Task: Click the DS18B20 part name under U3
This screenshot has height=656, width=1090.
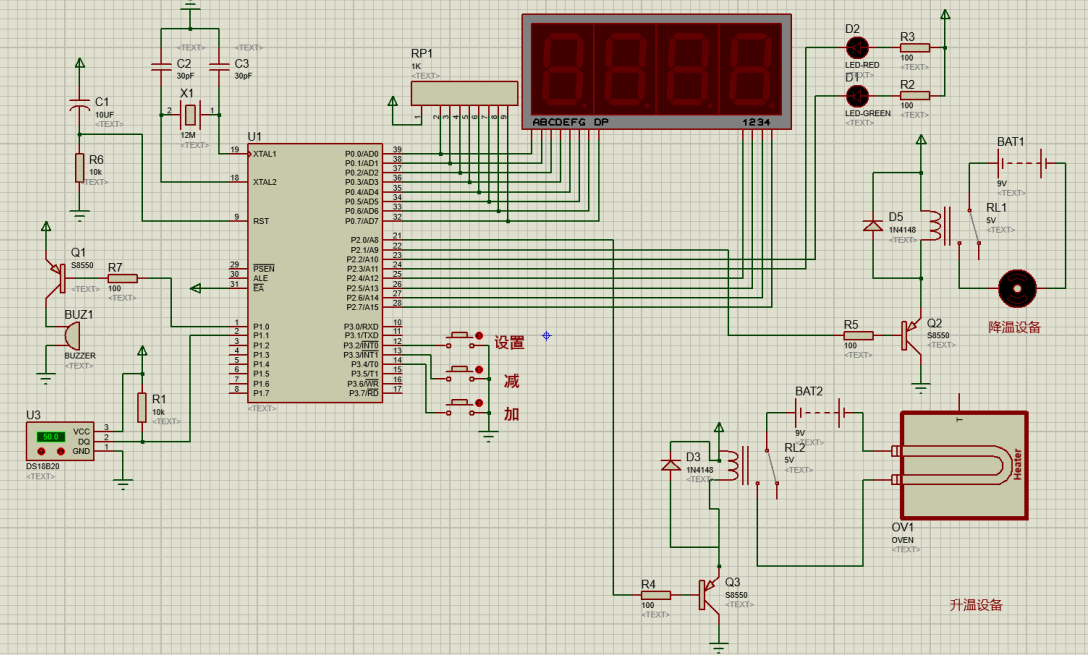Action: pyautogui.click(x=42, y=466)
